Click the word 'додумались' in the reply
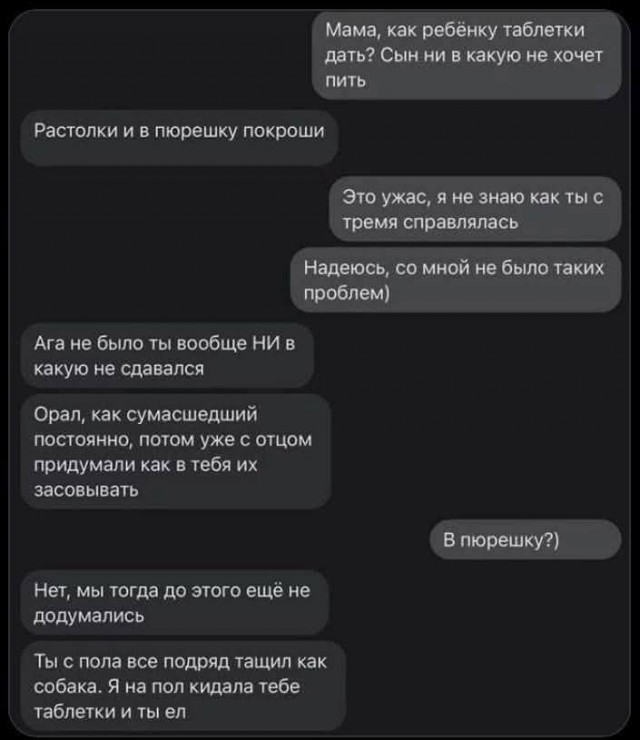640x740 pixels. coord(89,615)
